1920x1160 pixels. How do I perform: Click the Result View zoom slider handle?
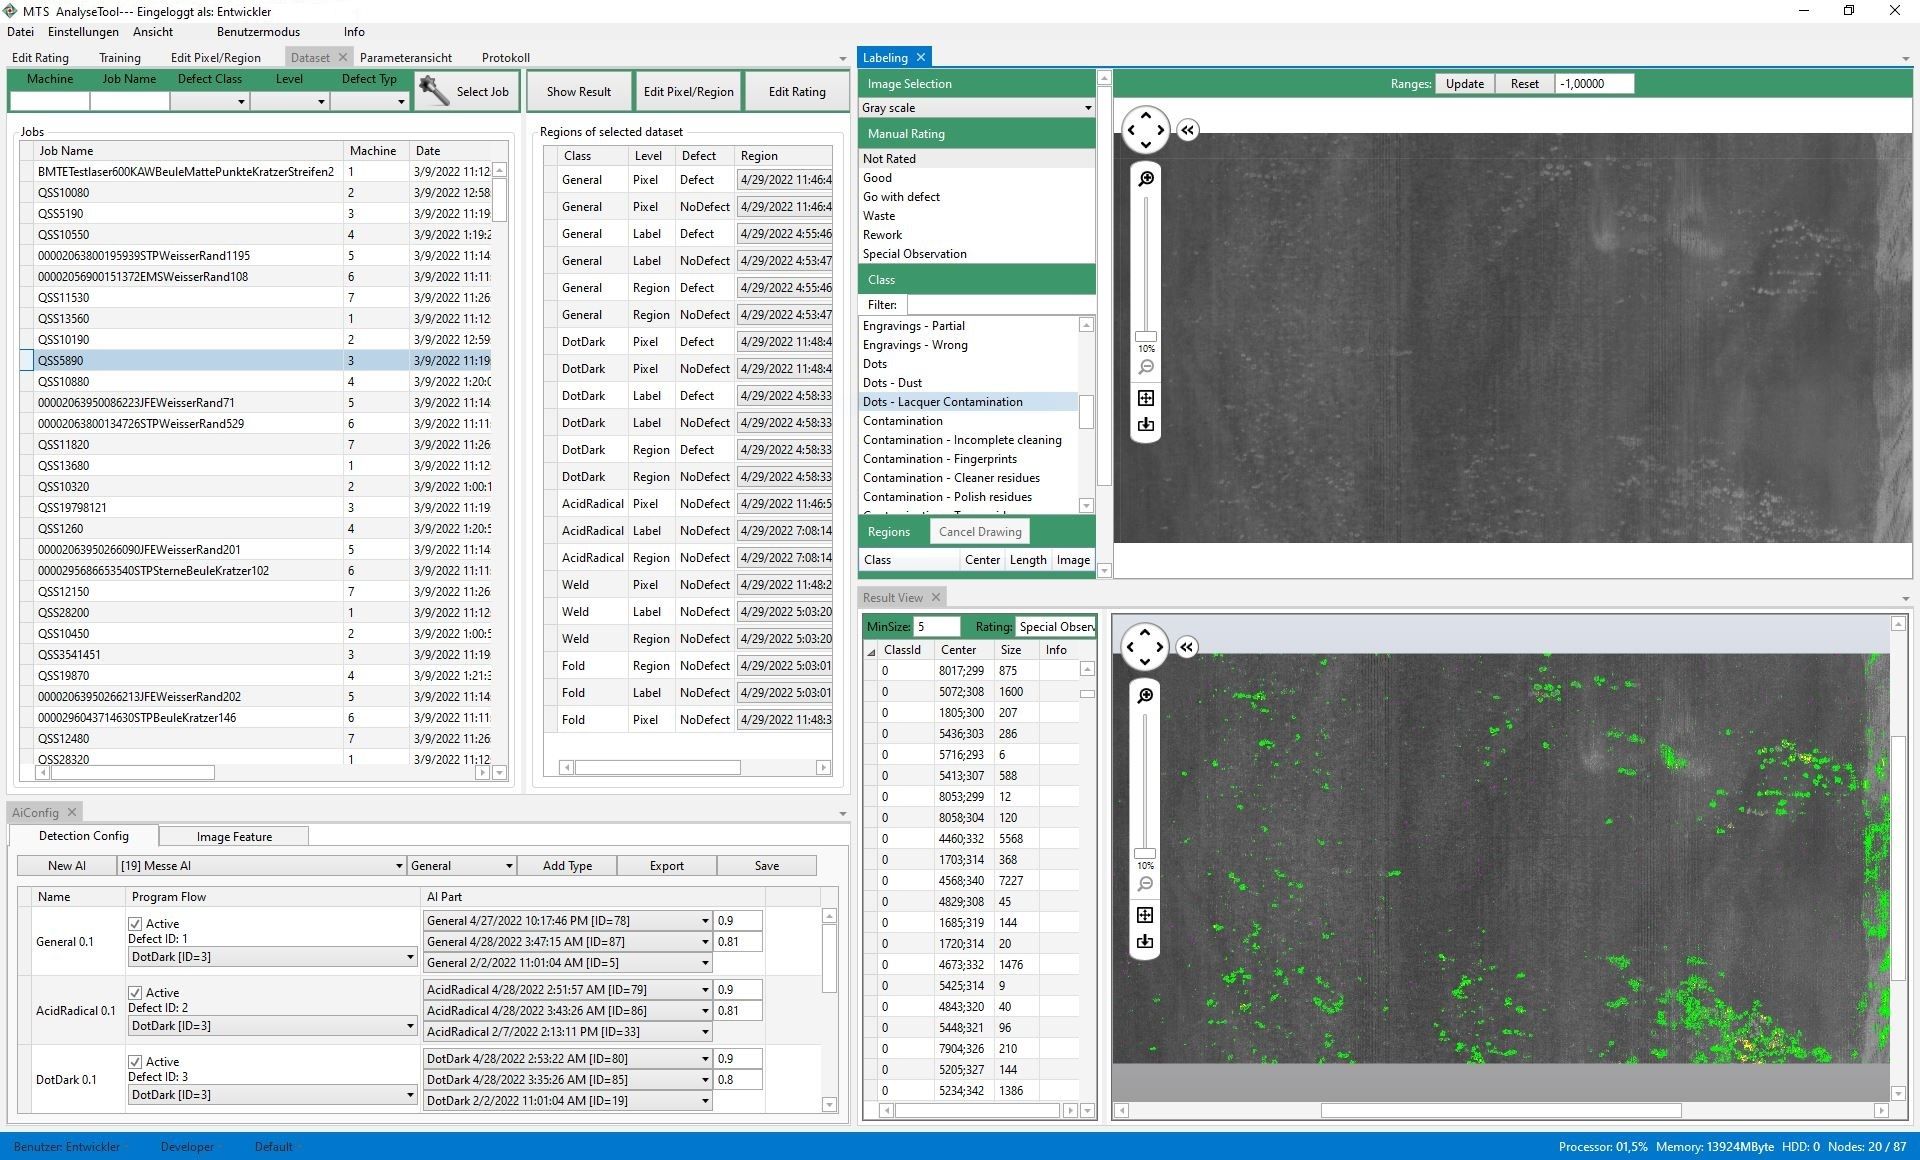point(1146,854)
